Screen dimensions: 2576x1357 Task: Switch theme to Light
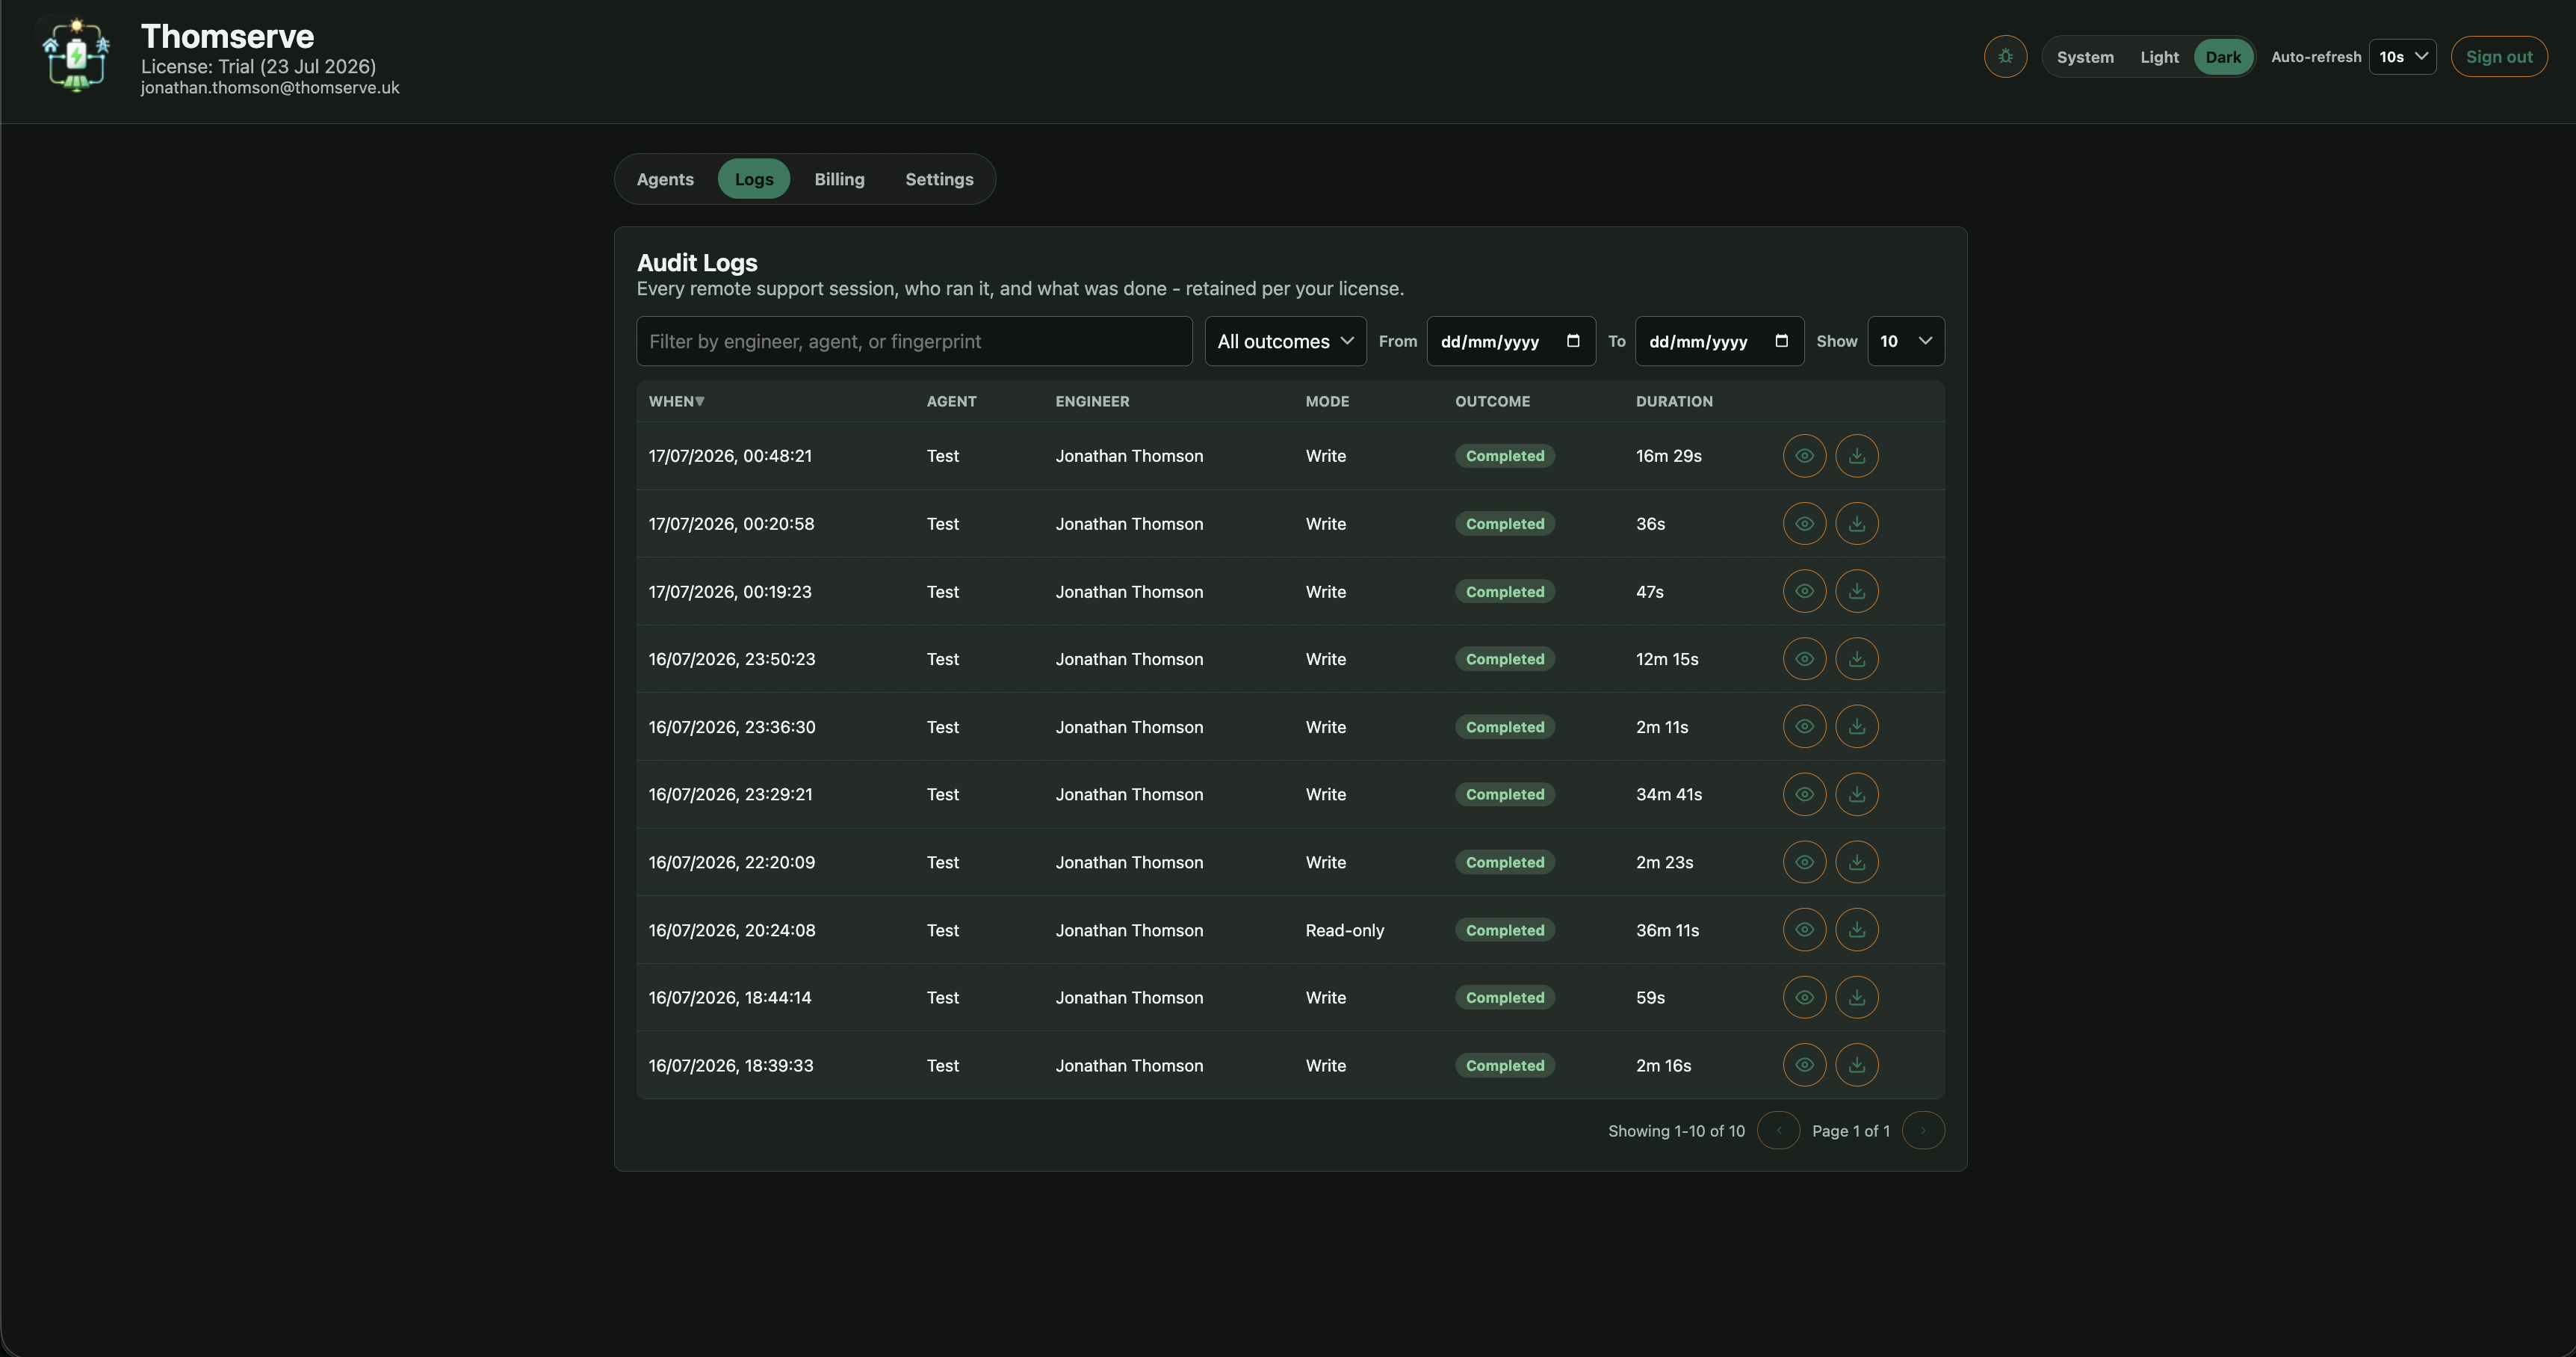point(2159,57)
